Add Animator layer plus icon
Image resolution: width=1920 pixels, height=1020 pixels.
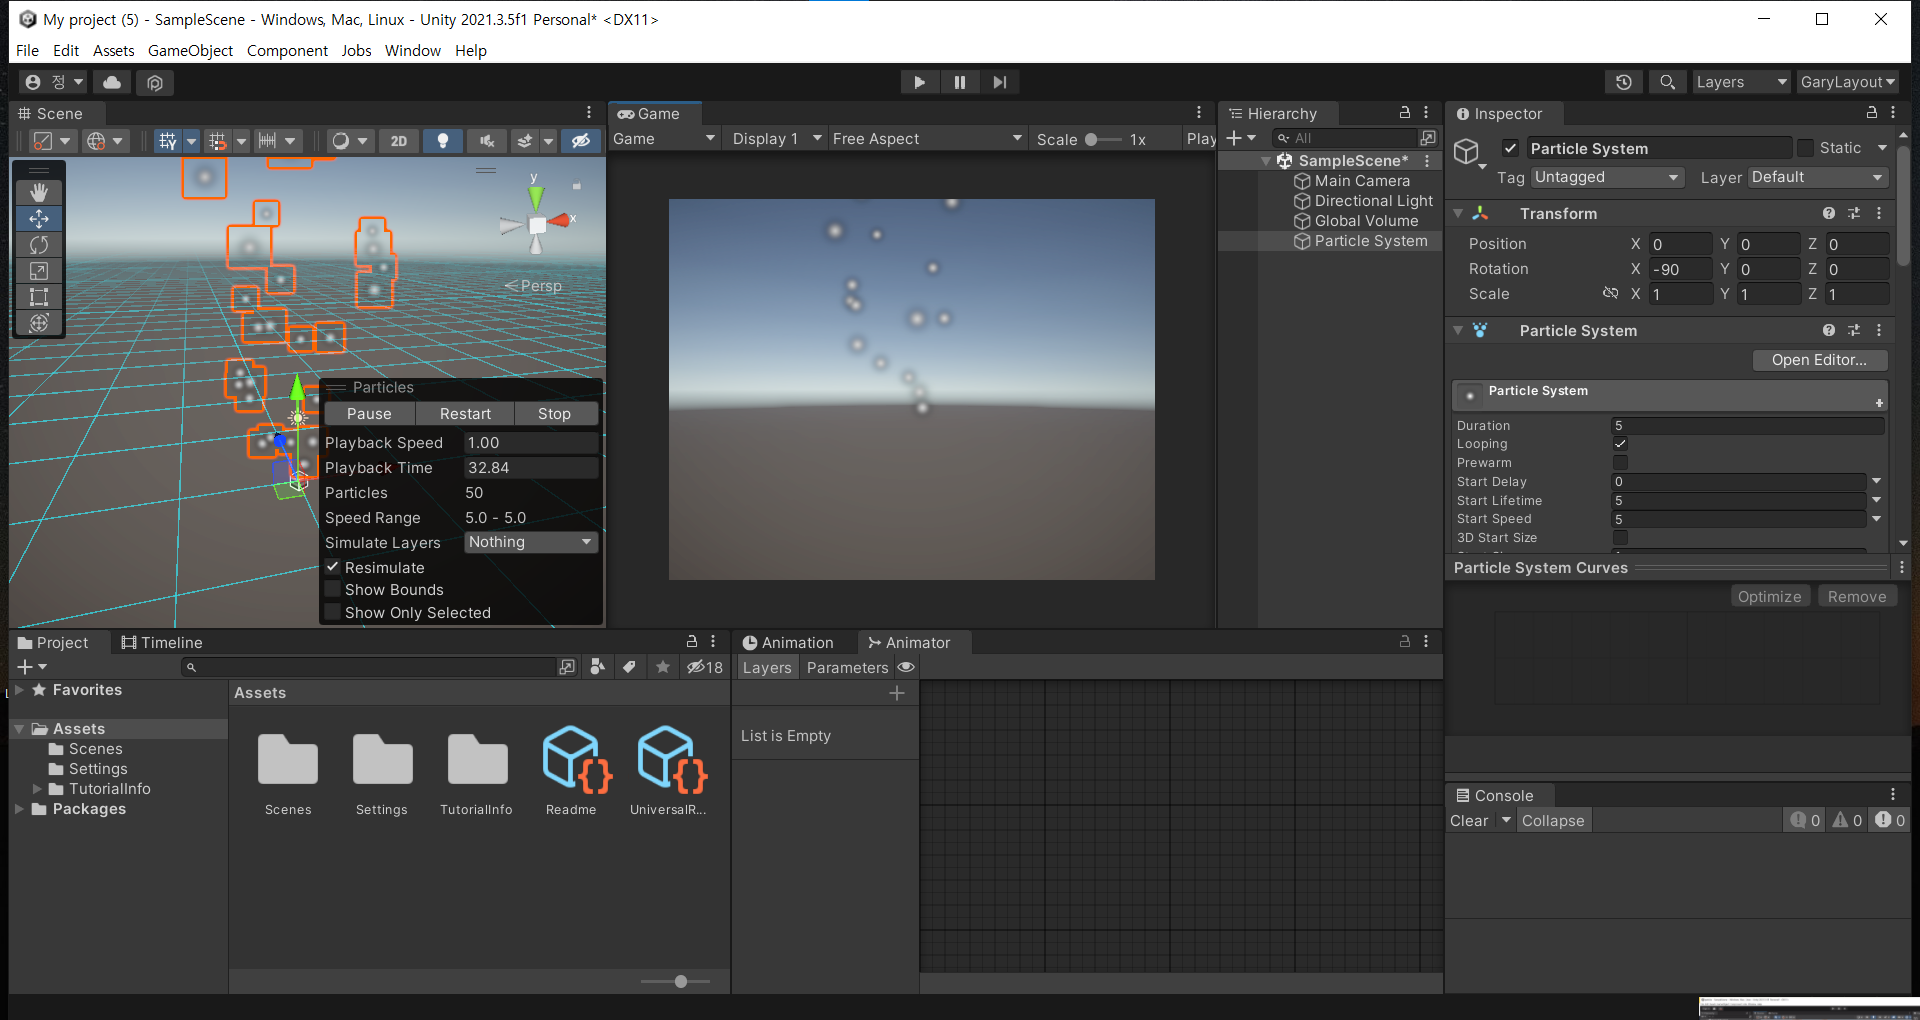click(x=897, y=693)
